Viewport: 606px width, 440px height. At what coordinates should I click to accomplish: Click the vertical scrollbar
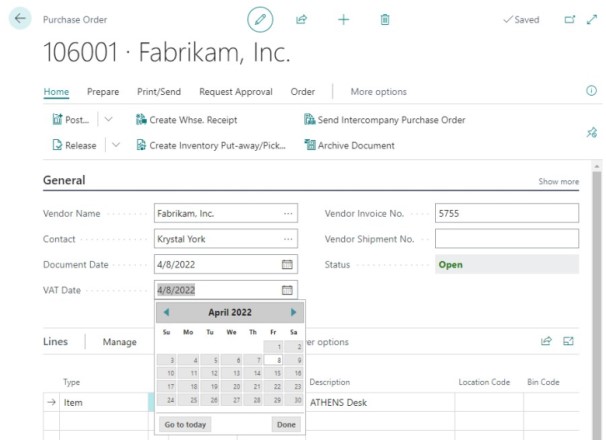click(x=596, y=305)
